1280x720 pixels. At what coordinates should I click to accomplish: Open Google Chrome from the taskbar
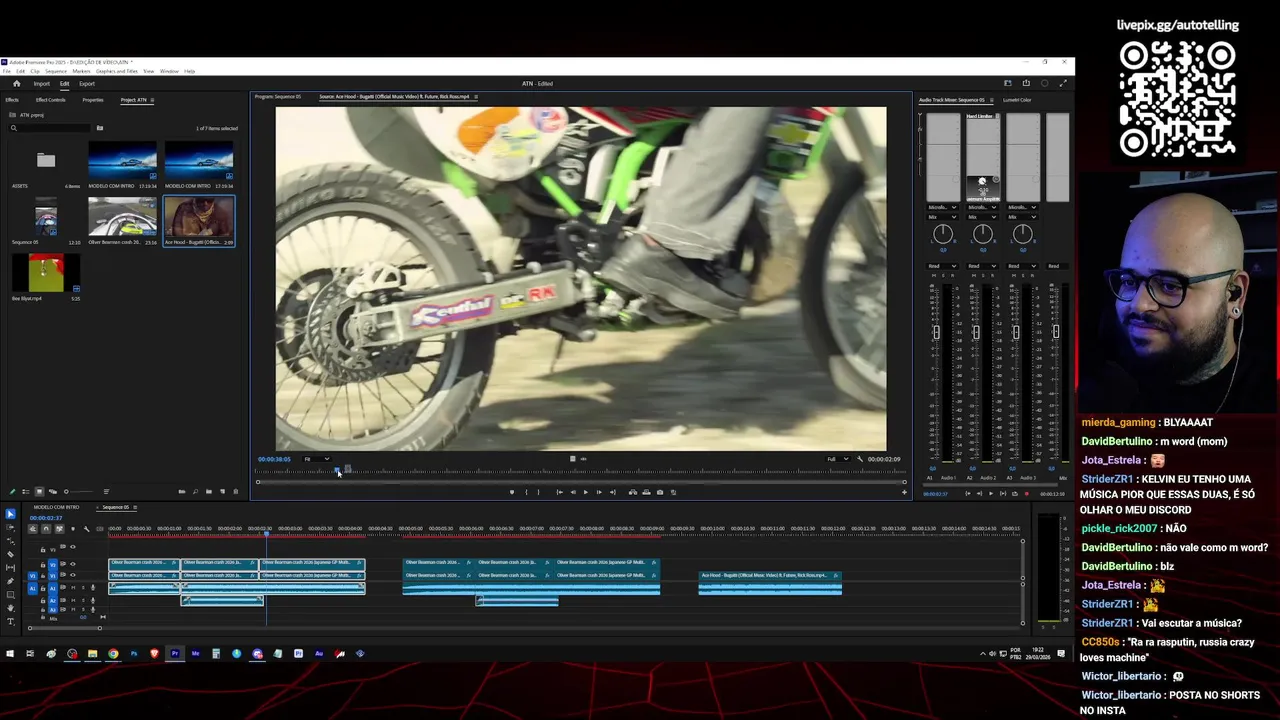click(113, 654)
